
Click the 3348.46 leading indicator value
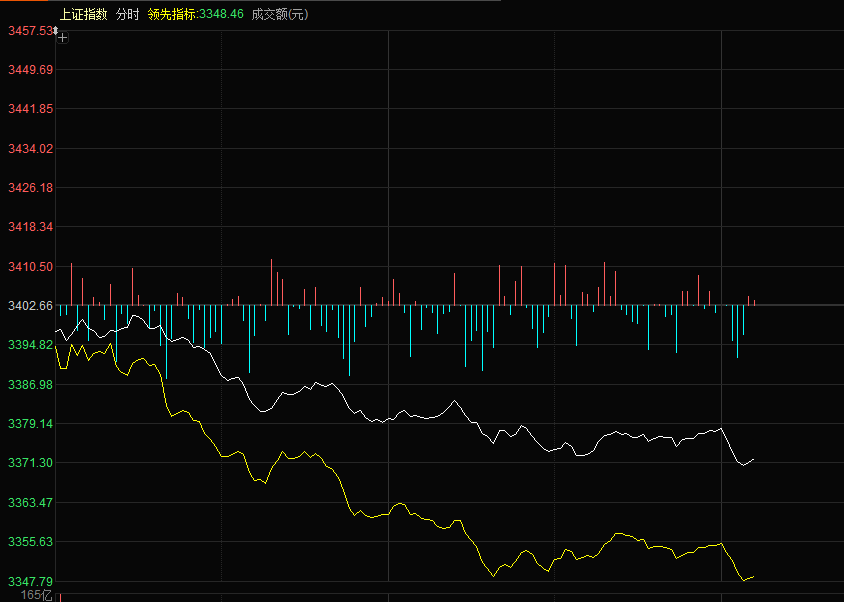tap(221, 15)
